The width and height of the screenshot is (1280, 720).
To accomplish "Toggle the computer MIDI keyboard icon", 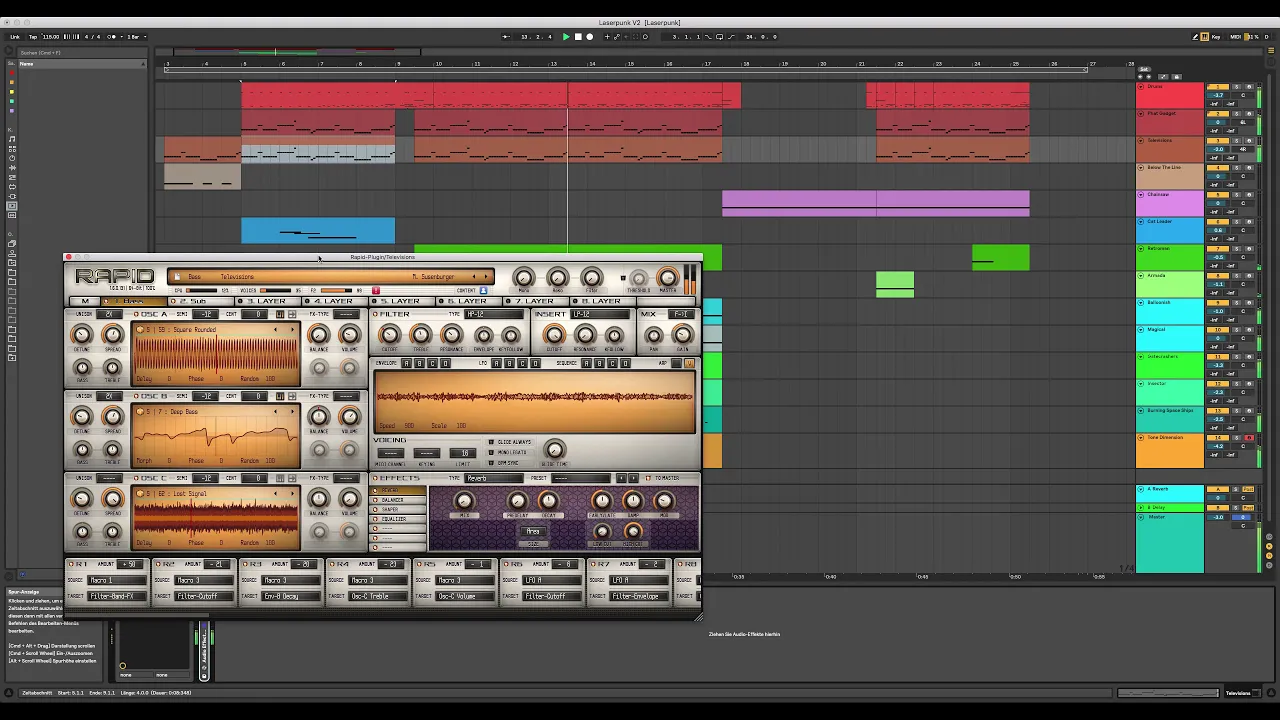I will pos(1207,37).
